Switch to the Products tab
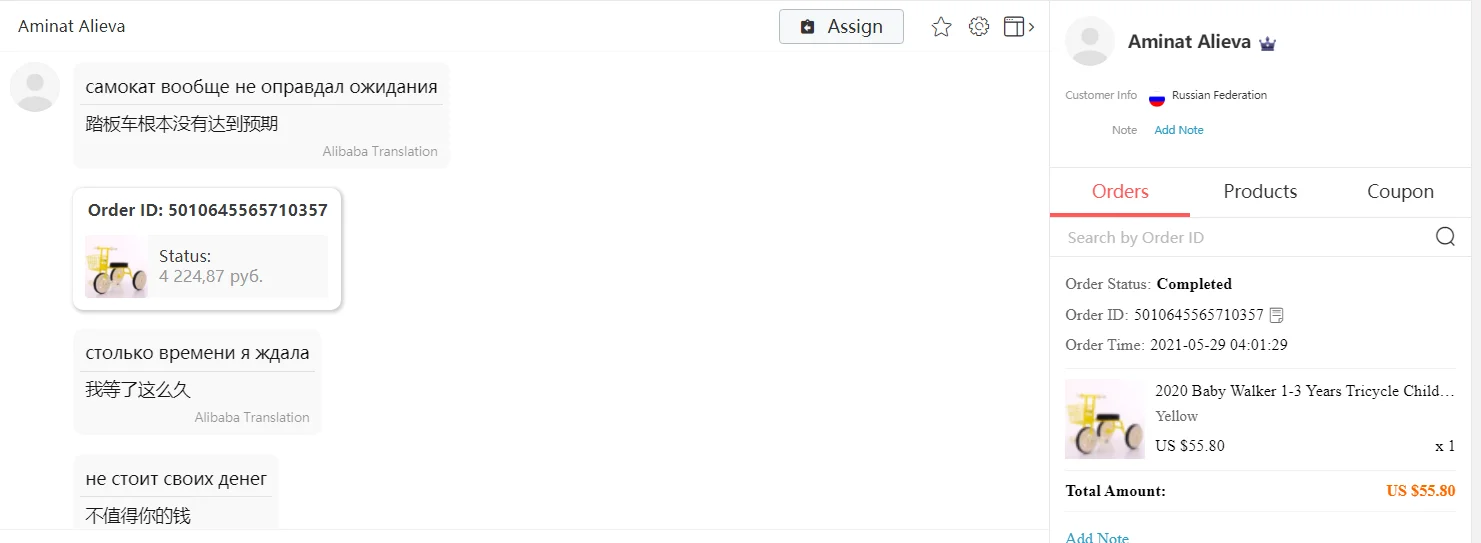The width and height of the screenshot is (1481, 543). pos(1260,192)
